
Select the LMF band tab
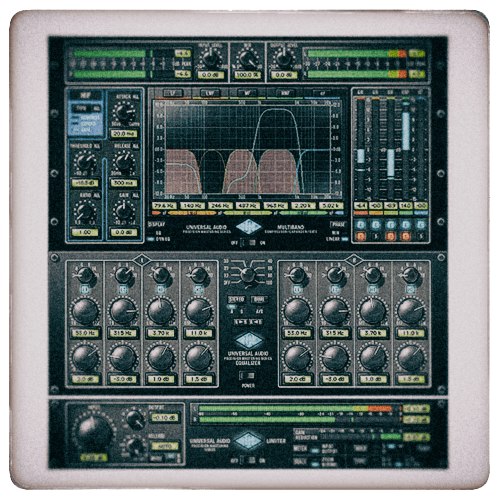210,93
